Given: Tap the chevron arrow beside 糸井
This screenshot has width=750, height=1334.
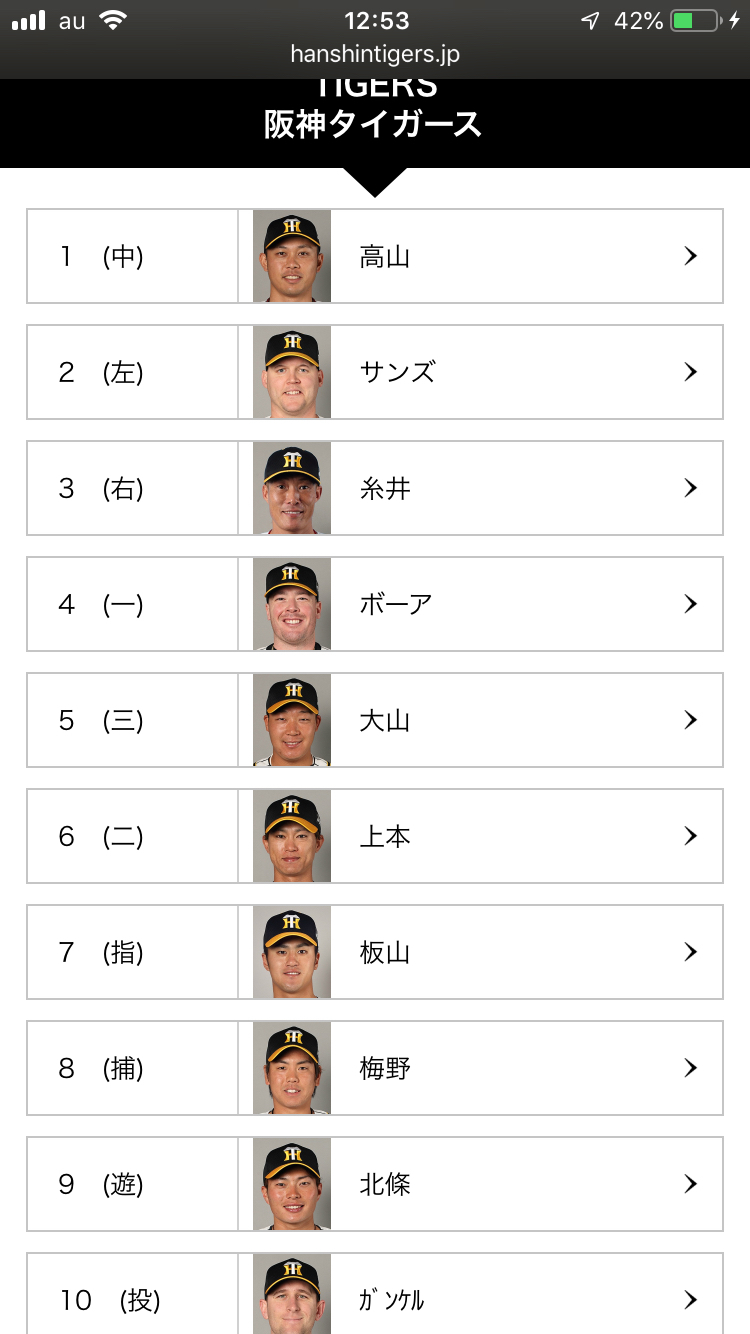Looking at the screenshot, I should 690,488.
